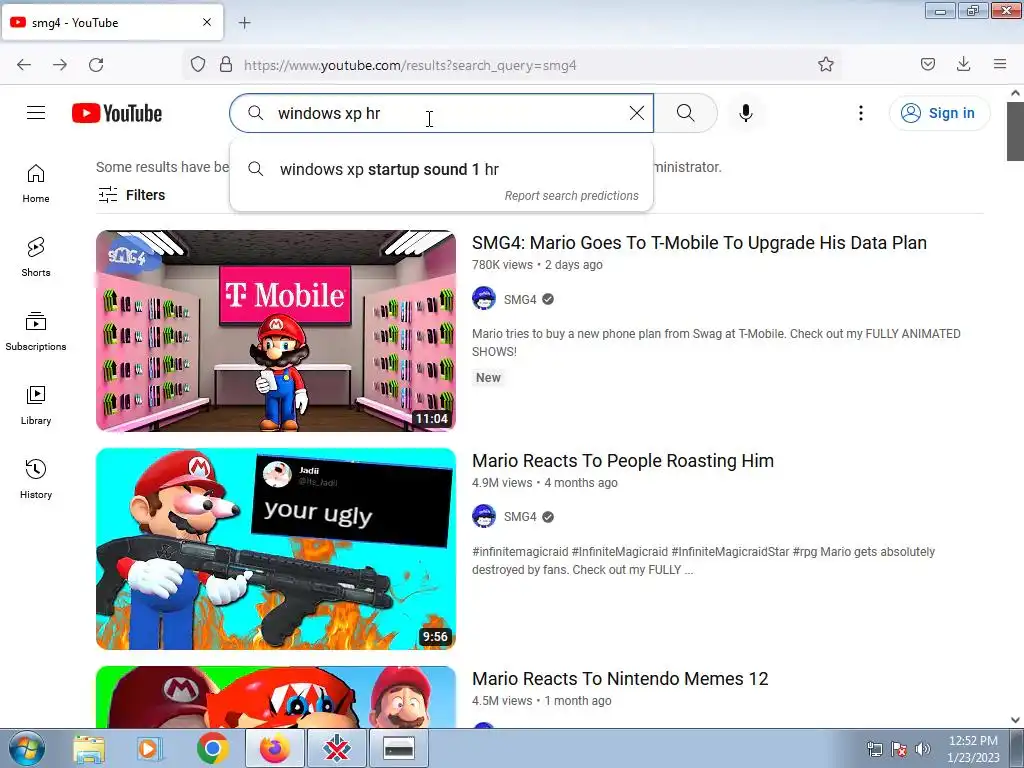Start voice search with the microphone icon
This screenshot has width=1024, height=768.
(746, 113)
